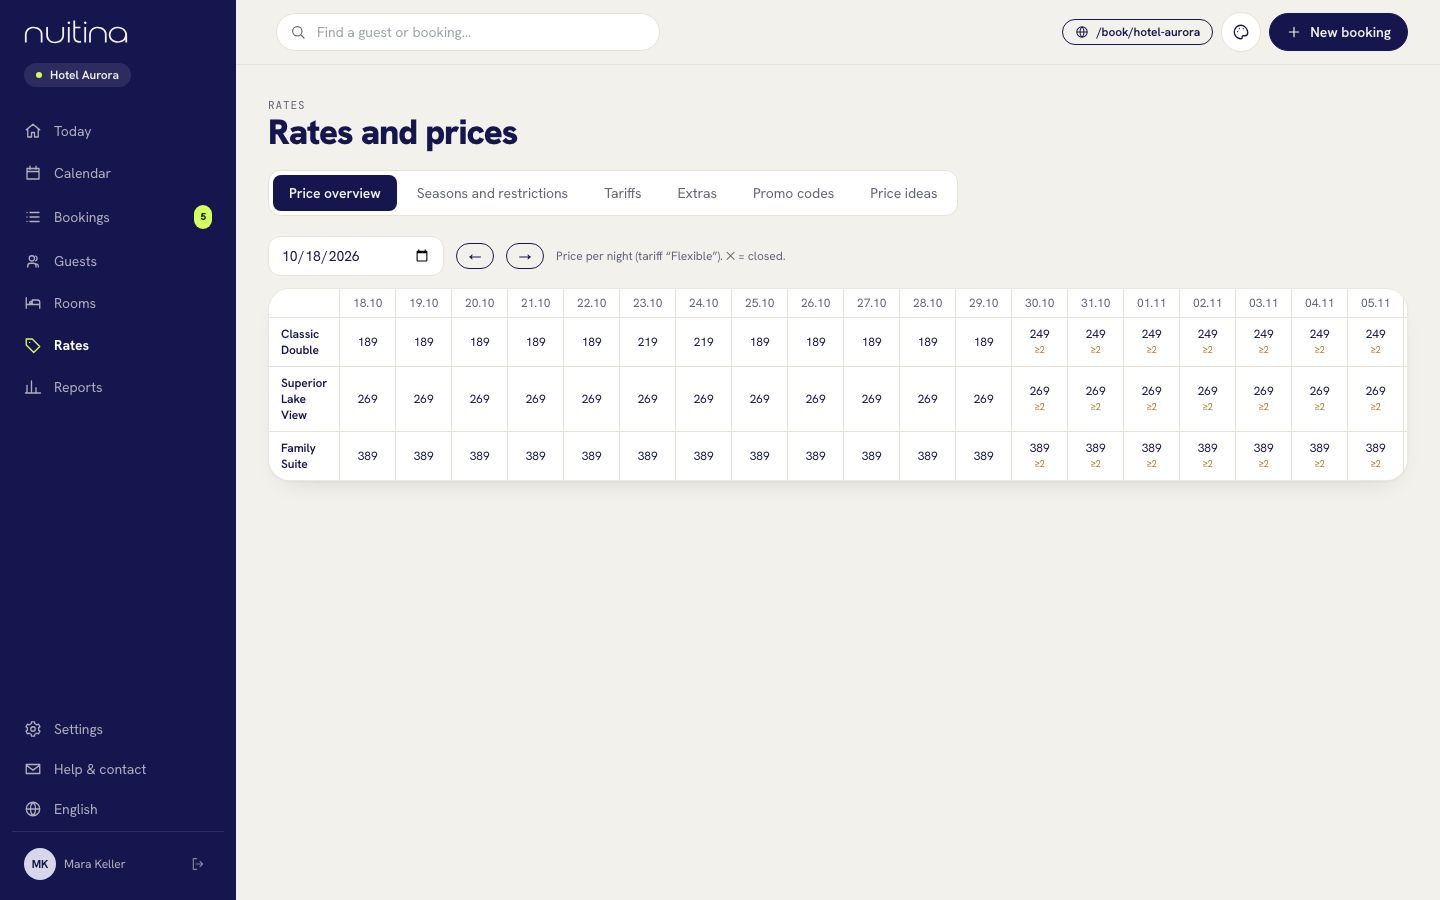Click the Find a guest or booking search field
The image size is (1440, 900).
pyautogui.click(x=468, y=32)
